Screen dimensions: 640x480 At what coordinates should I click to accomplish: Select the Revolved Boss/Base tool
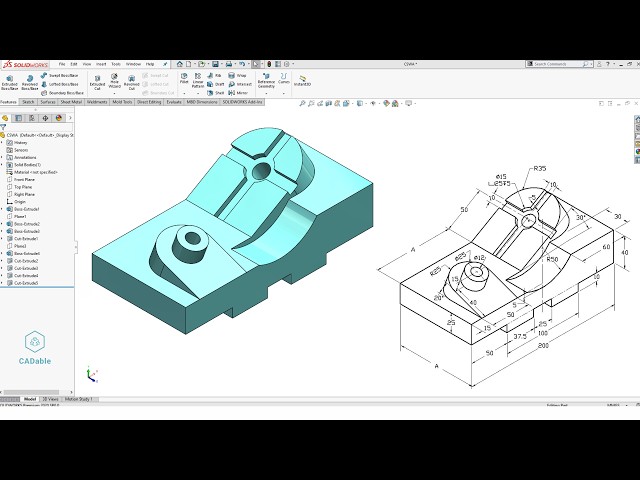point(29,82)
